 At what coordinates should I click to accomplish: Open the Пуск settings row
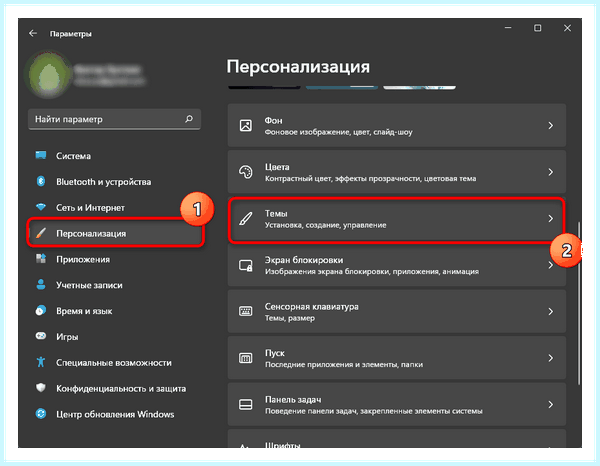click(x=397, y=358)
